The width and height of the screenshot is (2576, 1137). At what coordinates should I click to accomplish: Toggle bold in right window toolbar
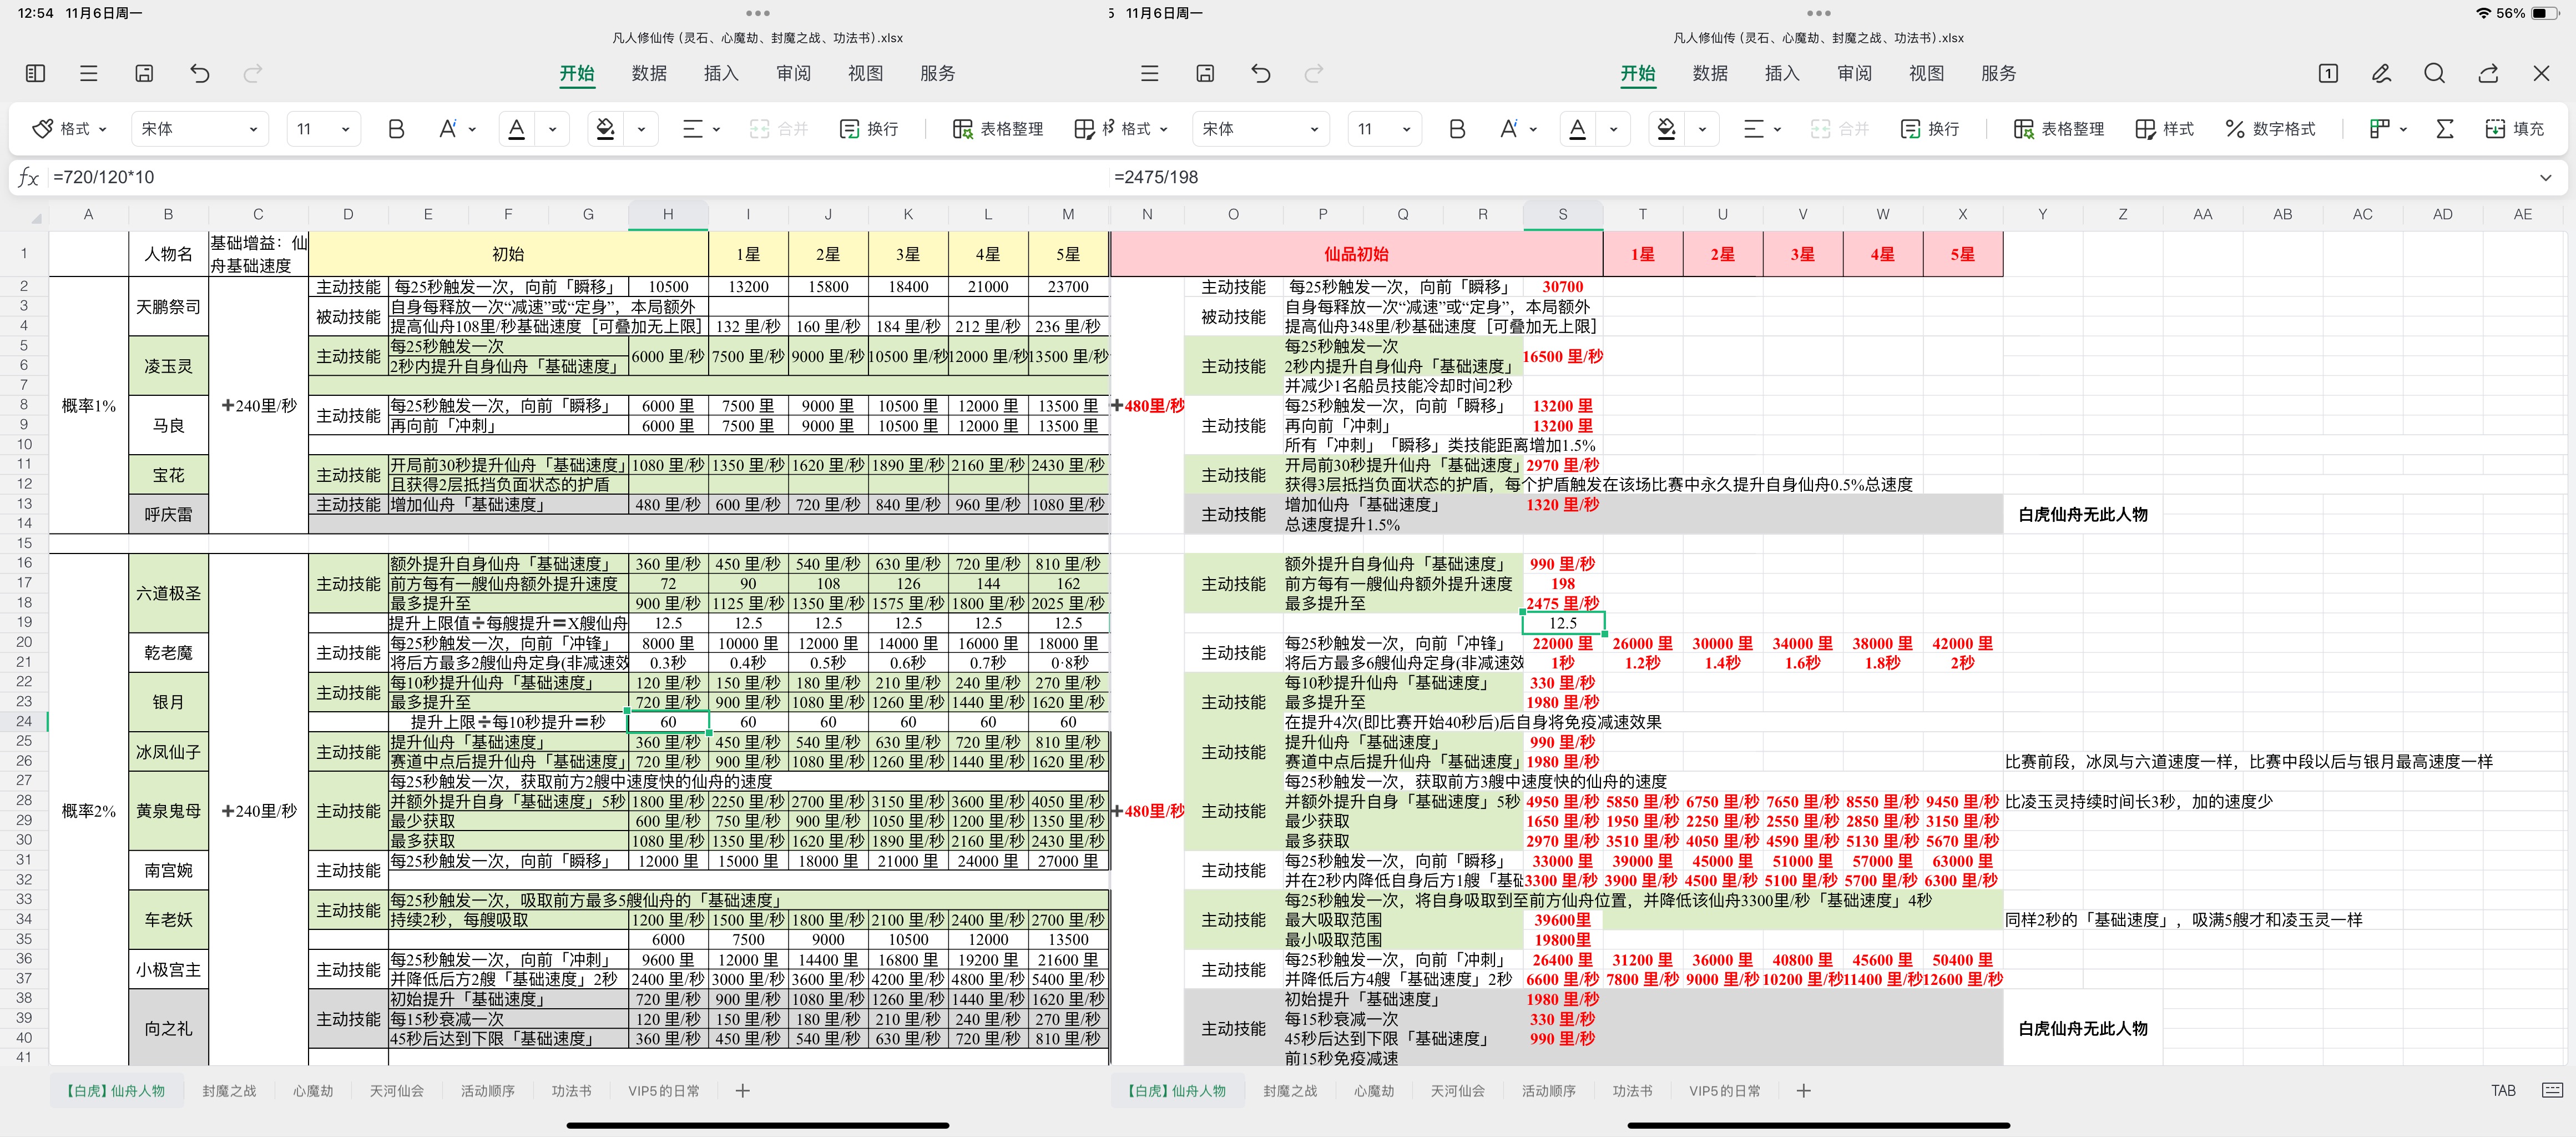coord(1457,129)
